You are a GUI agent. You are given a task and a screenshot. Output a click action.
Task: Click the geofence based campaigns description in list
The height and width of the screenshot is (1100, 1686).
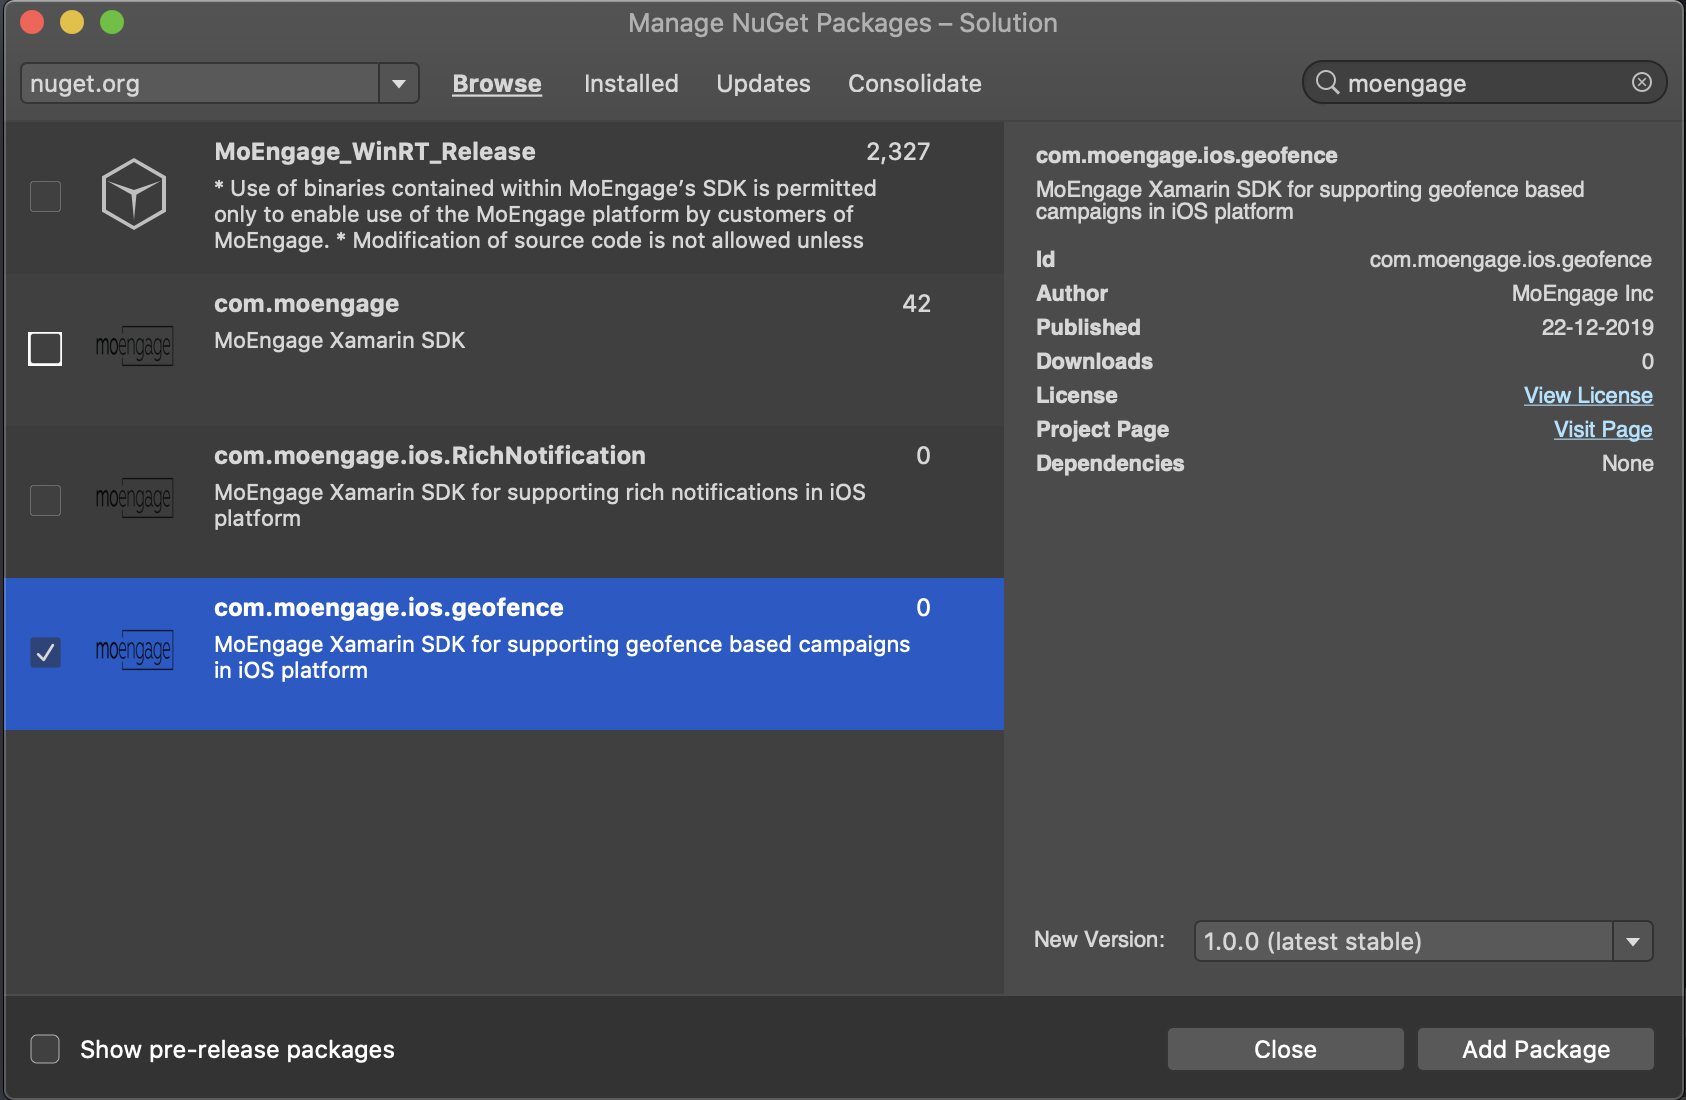[562, 657]
